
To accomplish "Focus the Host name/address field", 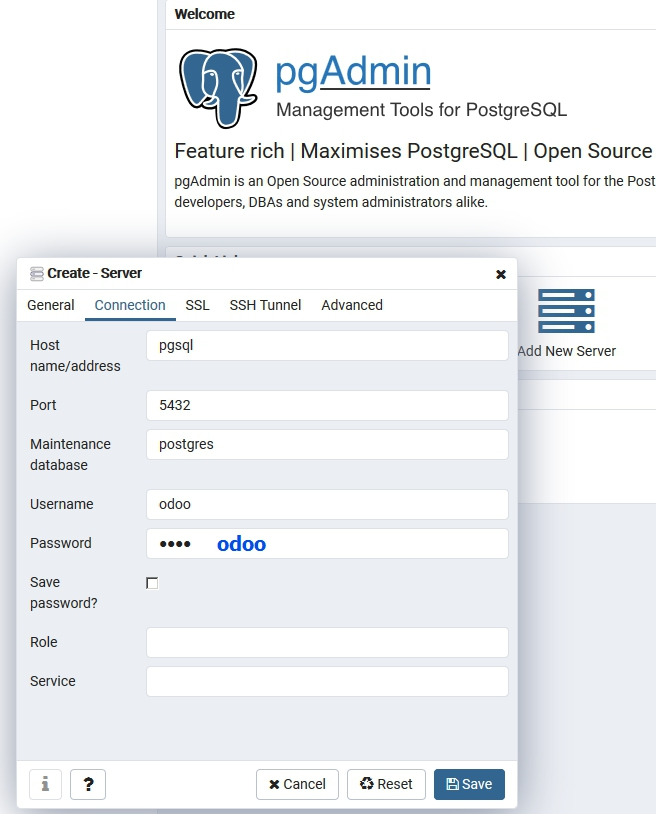I will pos(327,346).
